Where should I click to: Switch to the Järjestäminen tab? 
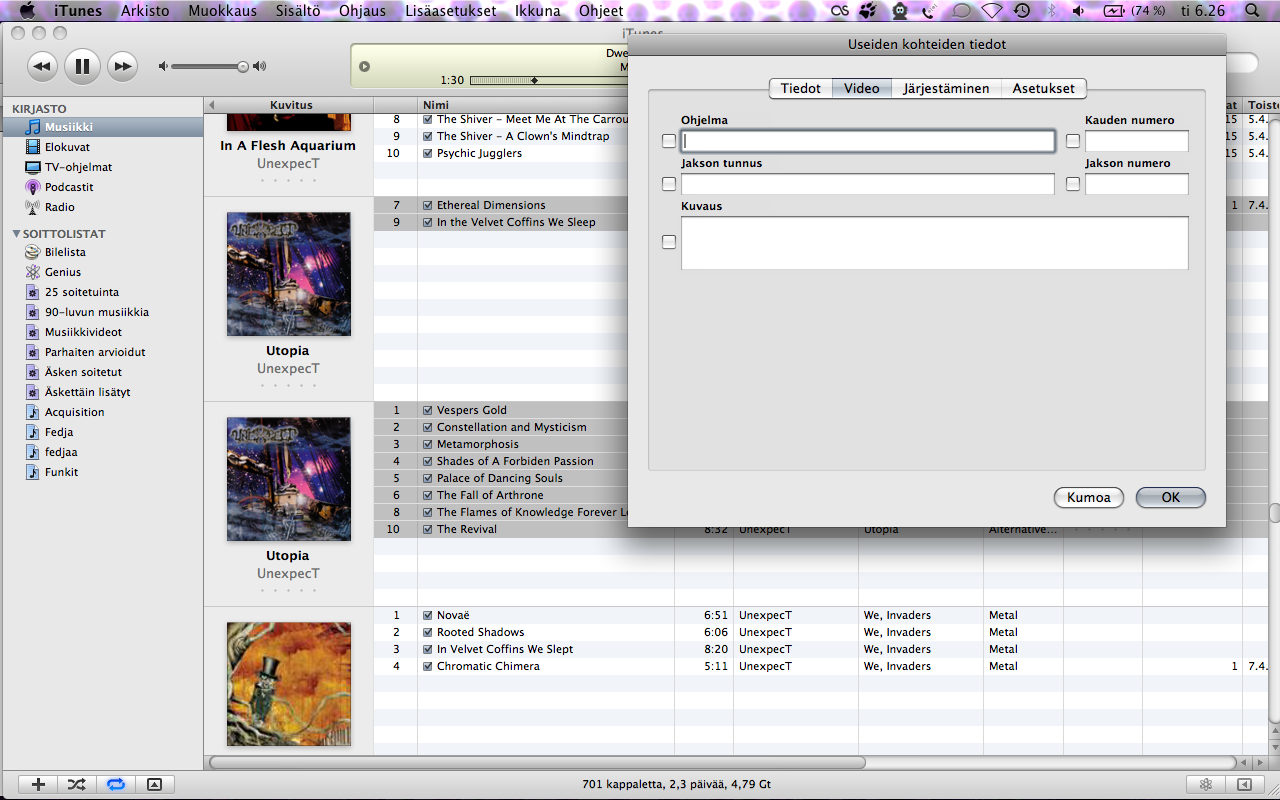pyautogui.click(x=946, y=88)
